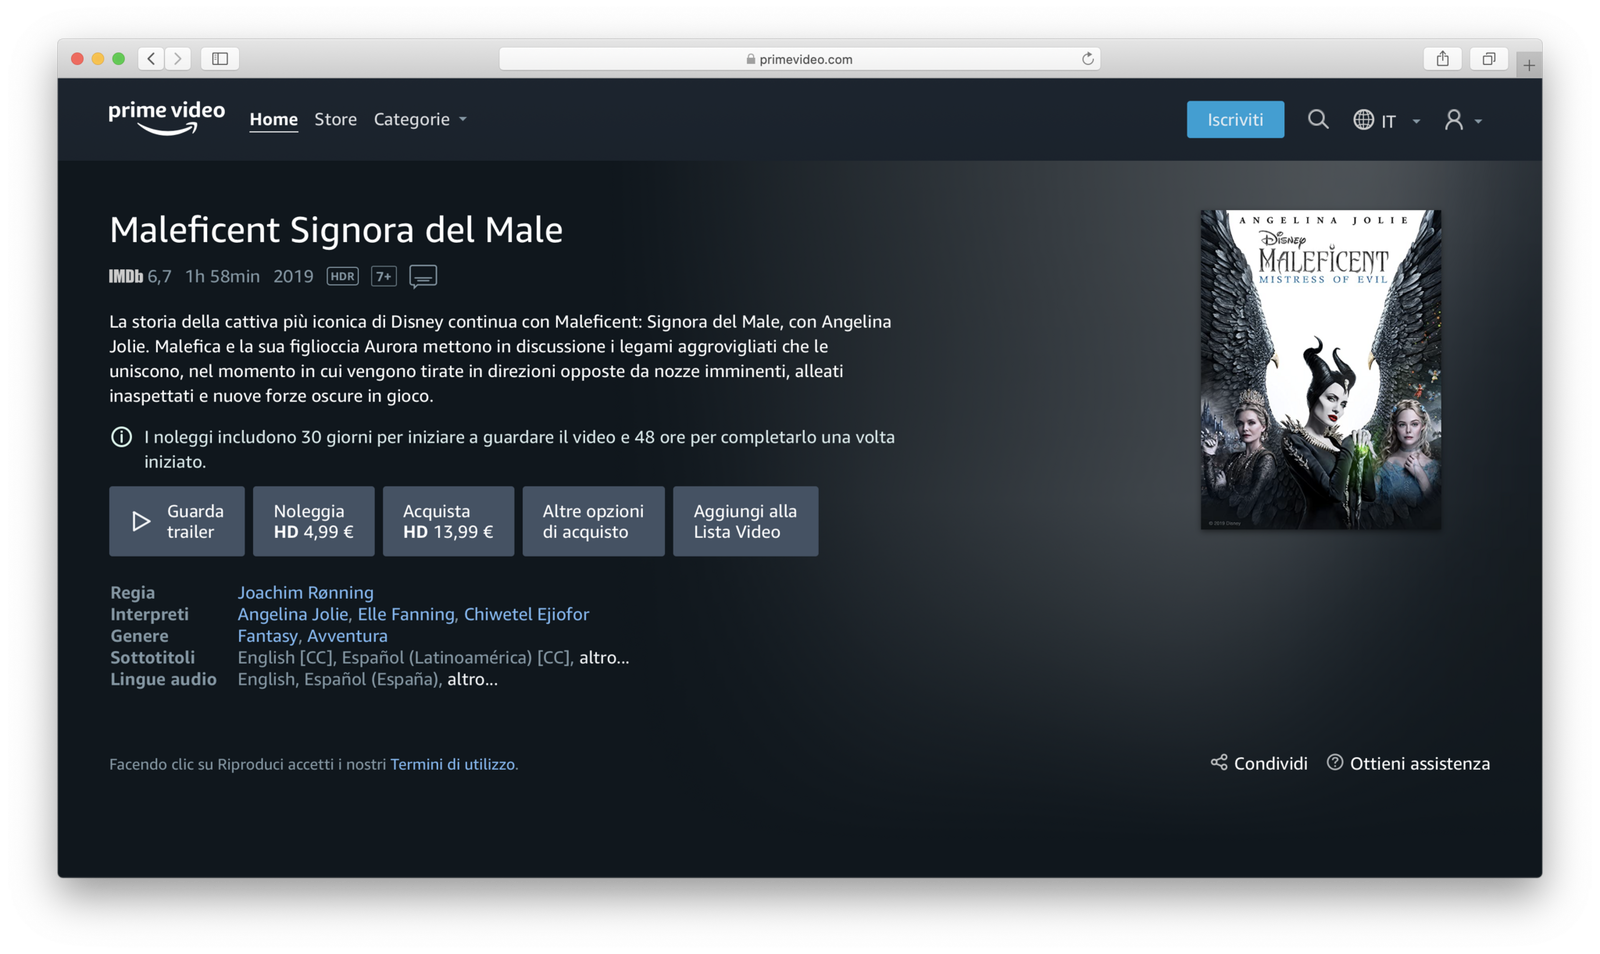Click the Sottotitoli label
Screen dimensions: 1600x954
[152, 658]
